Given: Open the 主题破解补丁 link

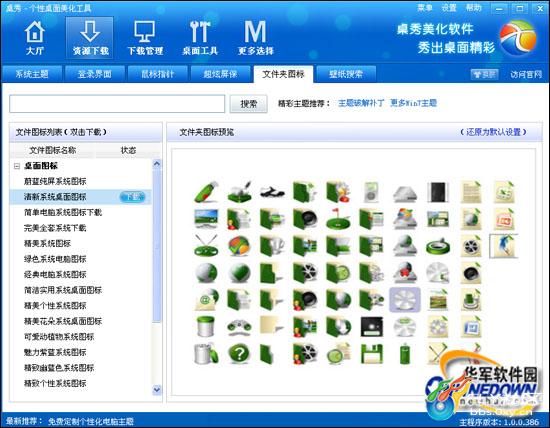Looking at the screenshot, I should click(x=361, y=103).
